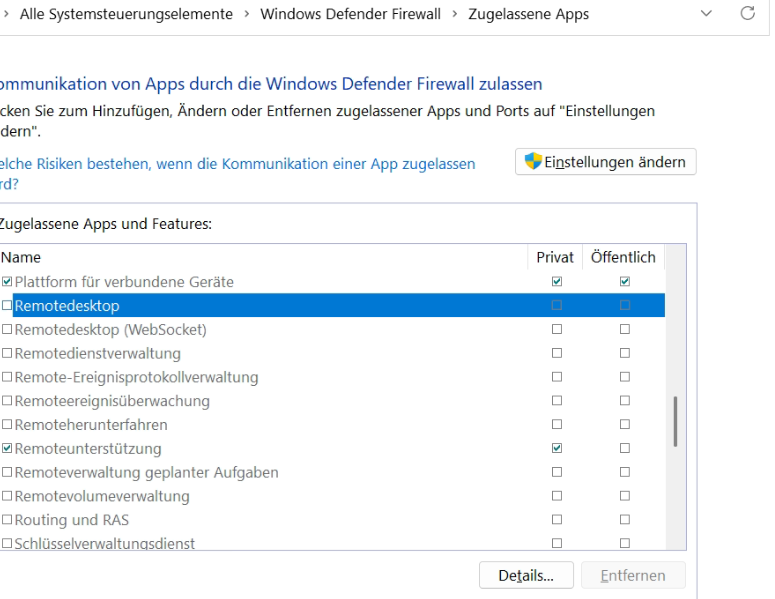
Task: Uncheck Plattform für verbundene Geräte name checkbox
Action: pos(7,282)
